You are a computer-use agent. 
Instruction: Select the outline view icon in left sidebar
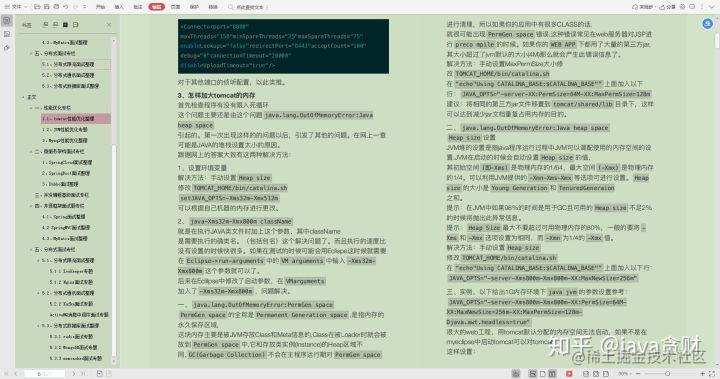(x=7, y=20)
